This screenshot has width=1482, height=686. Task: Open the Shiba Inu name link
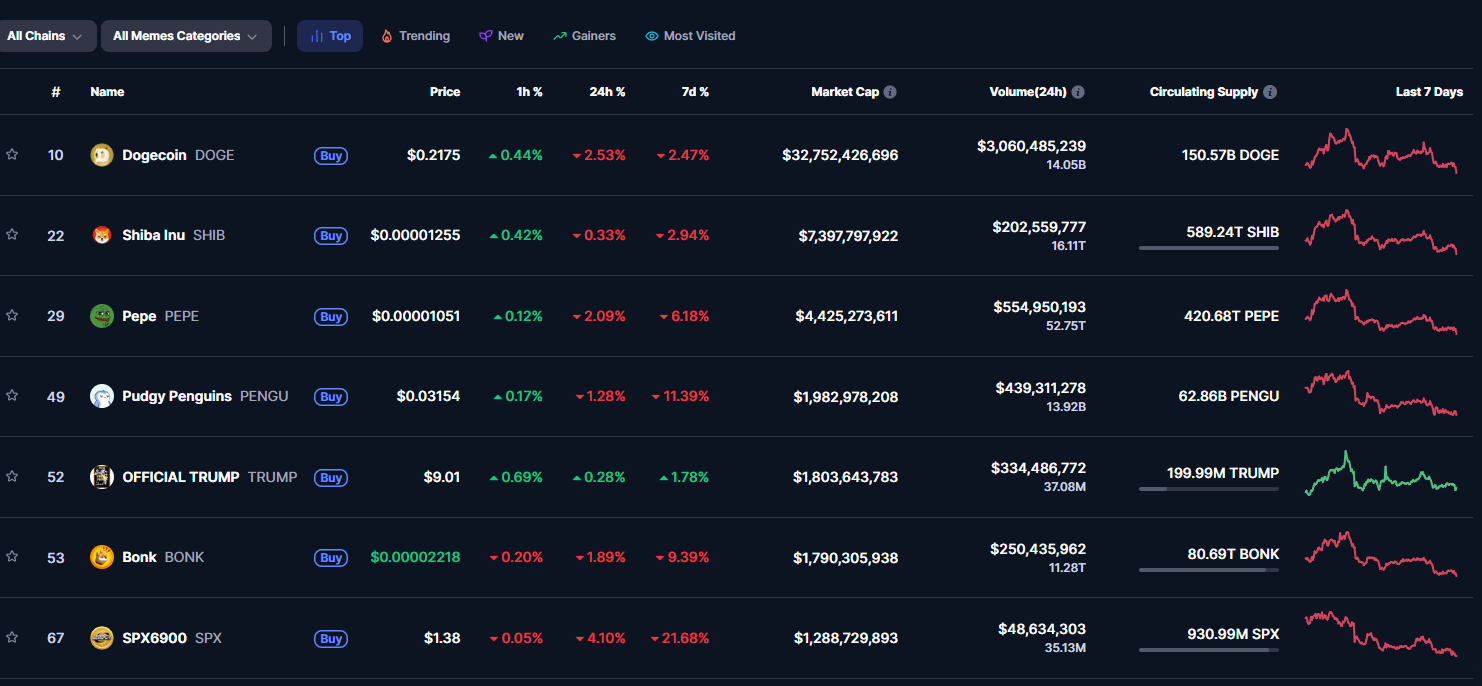(x=153, y=235)
